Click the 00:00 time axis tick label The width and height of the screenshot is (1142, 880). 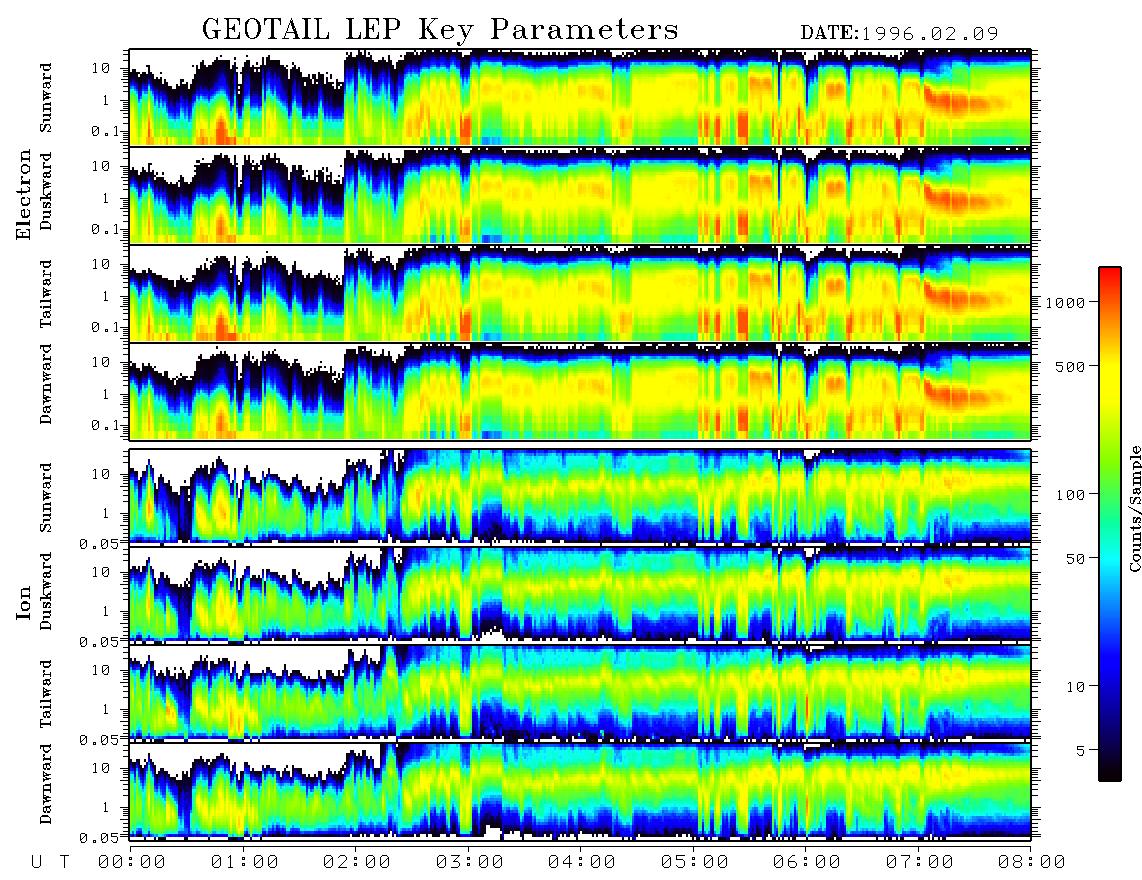pyautogui.click(x=132, y=862)
